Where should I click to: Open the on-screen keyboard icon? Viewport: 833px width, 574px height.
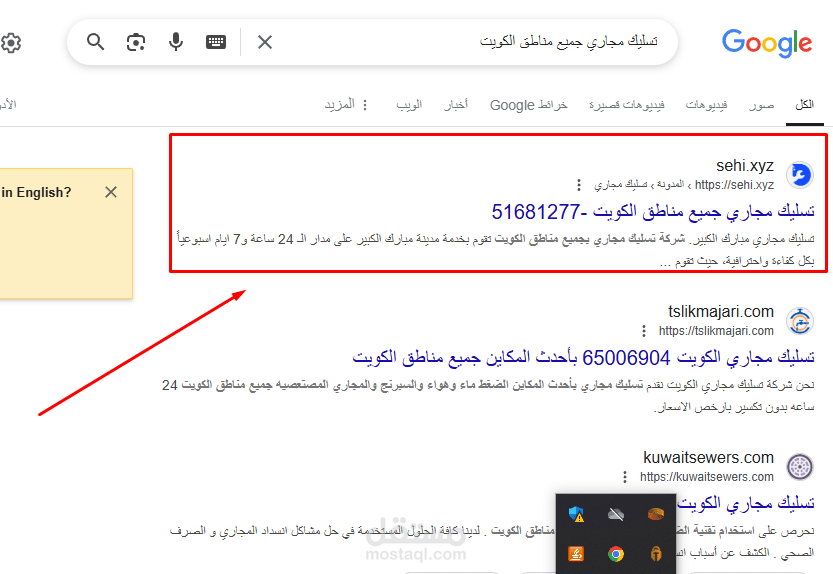[x=216, y=42]
